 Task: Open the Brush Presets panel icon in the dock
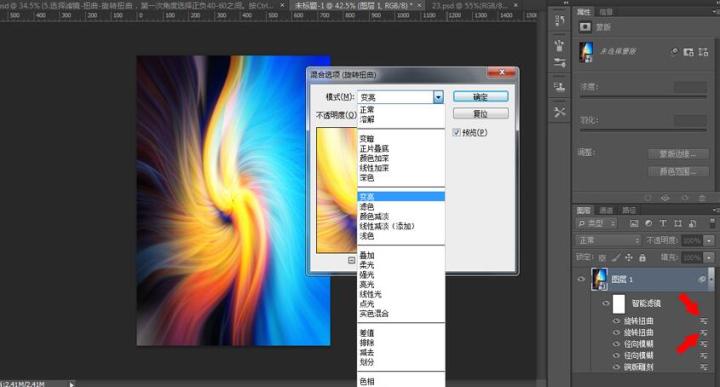tap(559, 45)
